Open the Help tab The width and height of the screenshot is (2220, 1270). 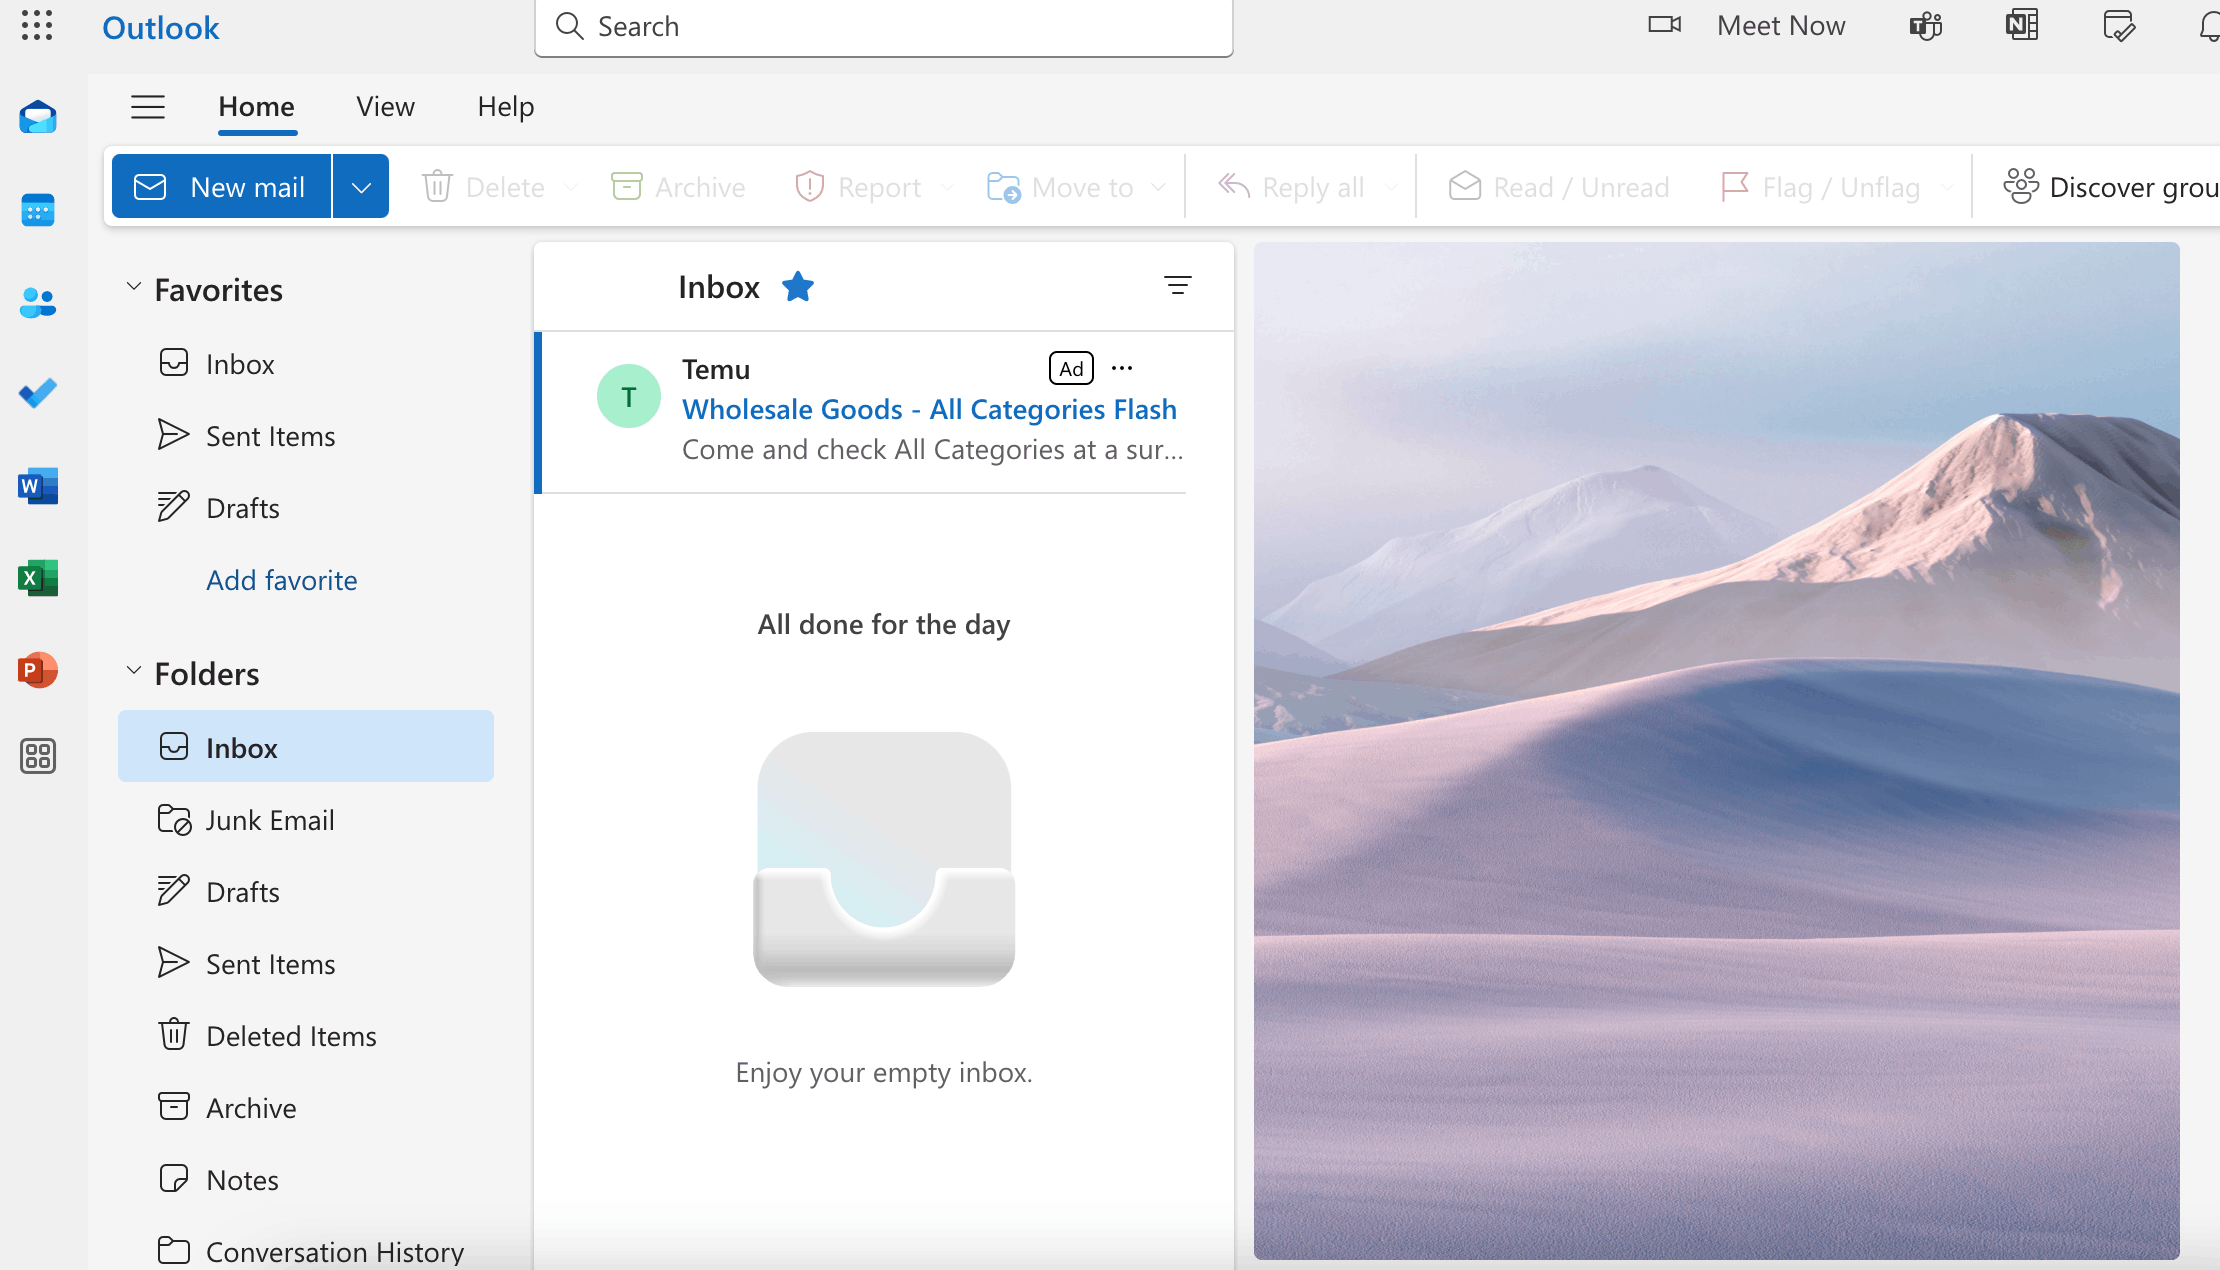point(505,107)
